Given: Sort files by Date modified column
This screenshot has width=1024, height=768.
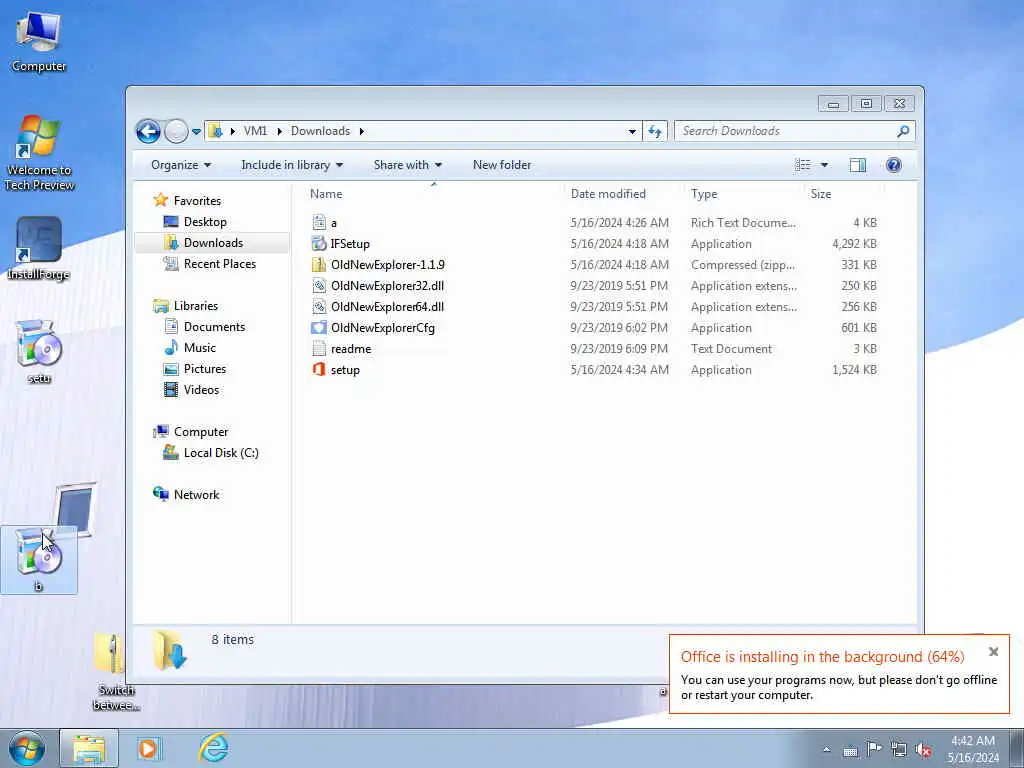Looking at the screenshot, I should click(x=626, y=194).
